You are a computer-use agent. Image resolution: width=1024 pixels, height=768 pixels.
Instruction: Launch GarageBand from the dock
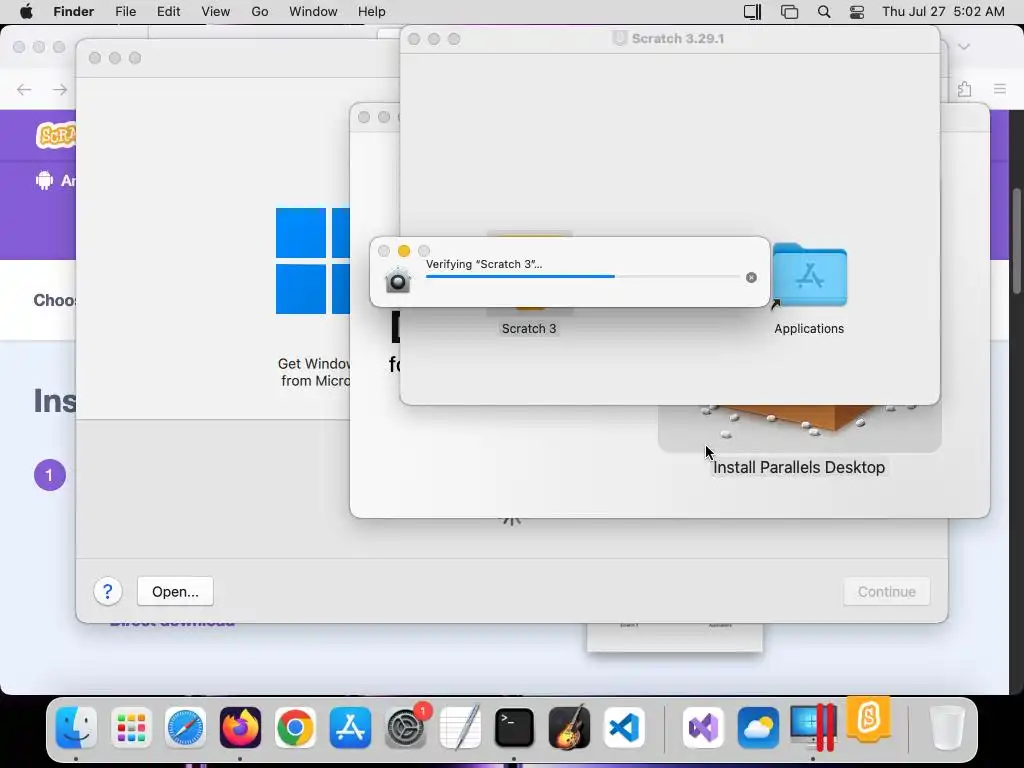pyautogui.click(x=569, y=727)
